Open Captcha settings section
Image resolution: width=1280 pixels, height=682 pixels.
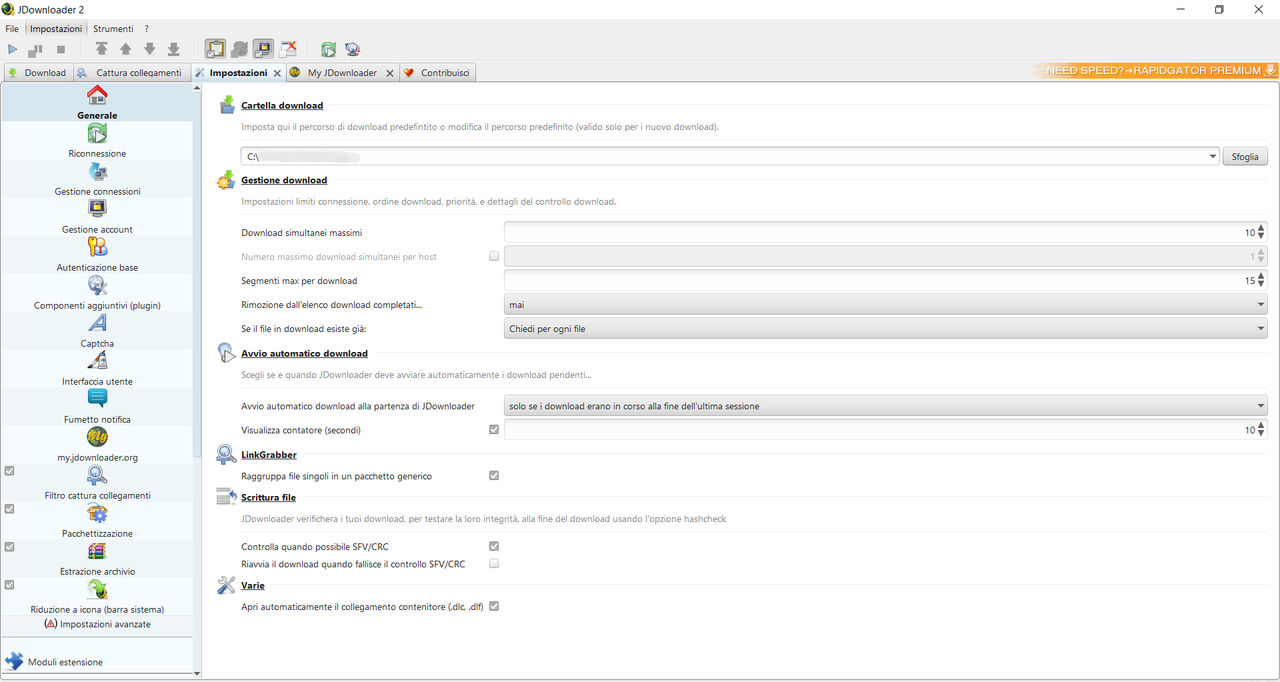click(x=97, y=331)
